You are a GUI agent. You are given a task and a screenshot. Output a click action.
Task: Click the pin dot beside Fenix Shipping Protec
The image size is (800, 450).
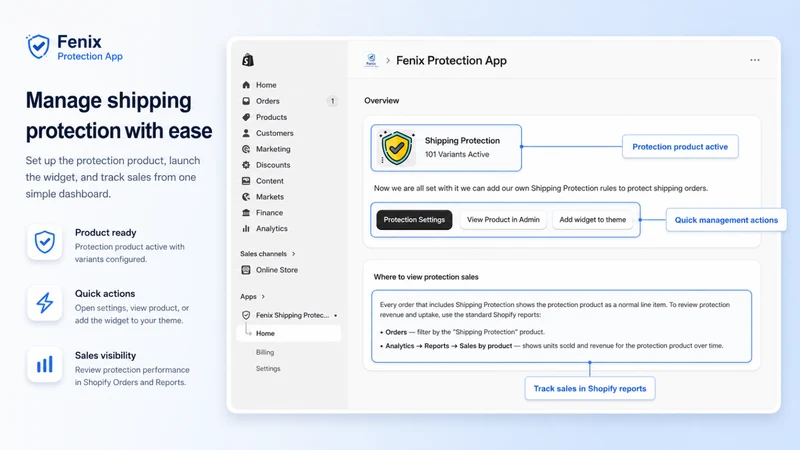click(x=335, y=315)
